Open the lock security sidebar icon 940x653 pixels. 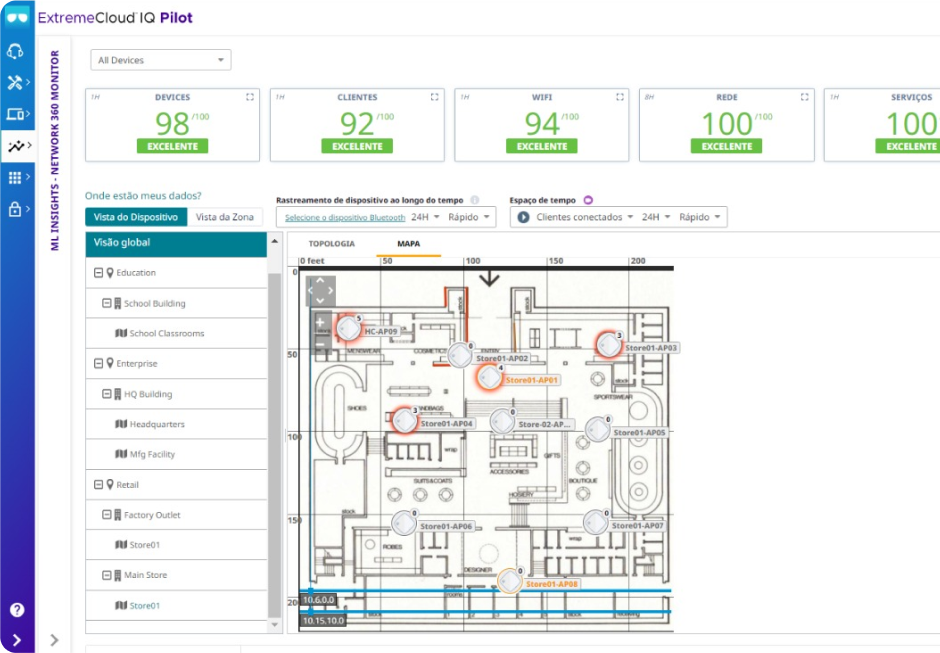point(15,209)
